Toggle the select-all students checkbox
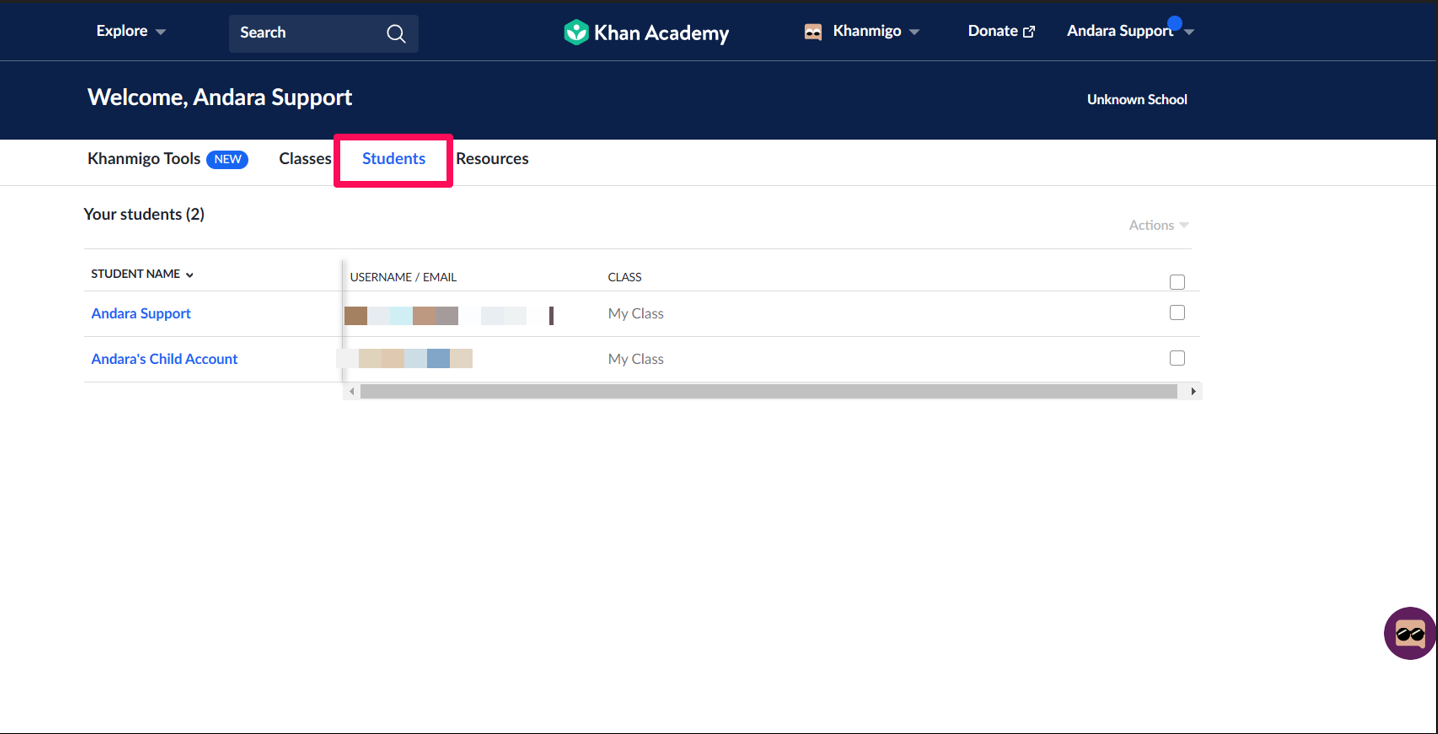Viewport: 1438px width, 734px height. (x=1177, y=282)
